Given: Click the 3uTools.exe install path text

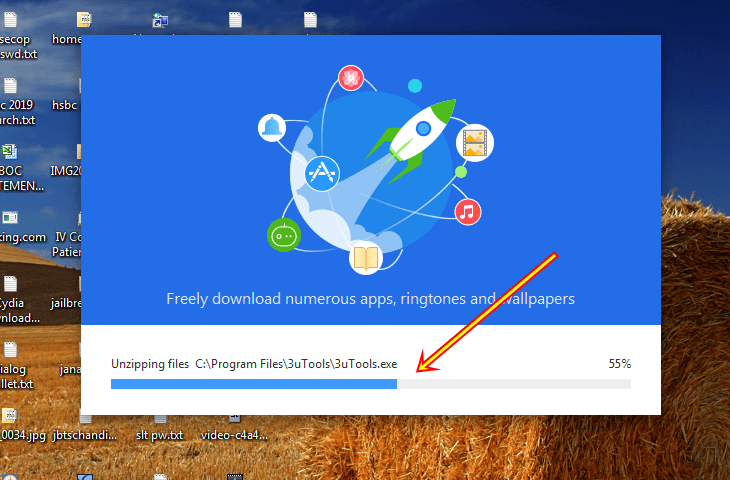Looking at the screenshot, I should click(296, 364).
